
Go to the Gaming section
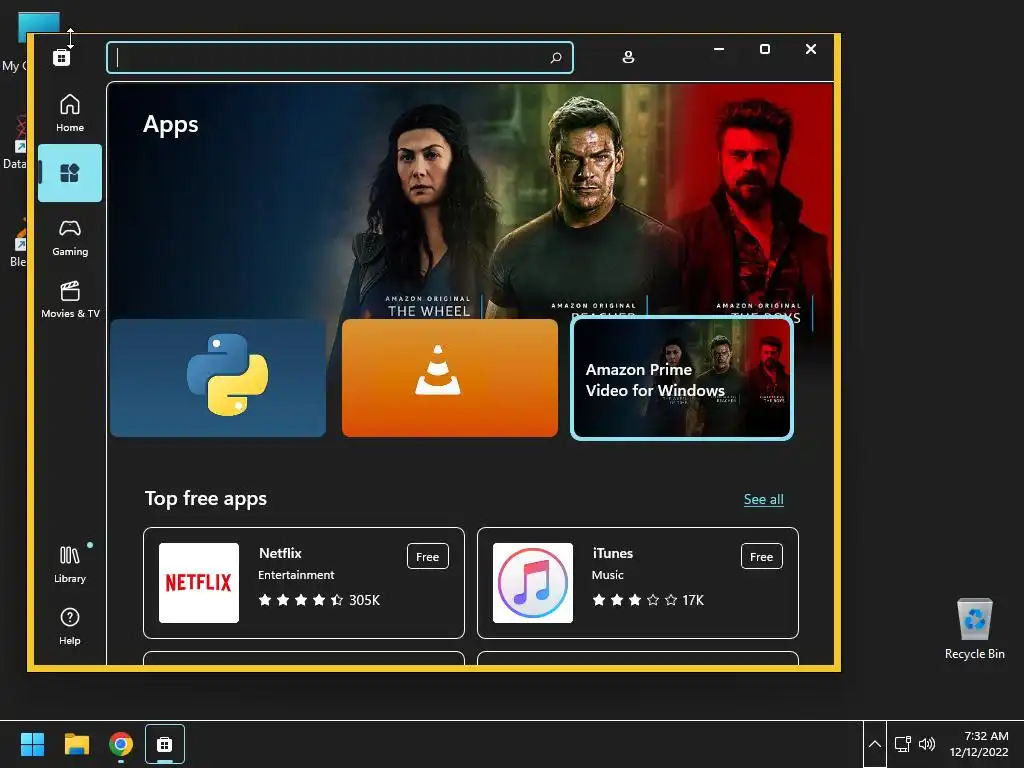pyautogui.click(x=70, y=237)
